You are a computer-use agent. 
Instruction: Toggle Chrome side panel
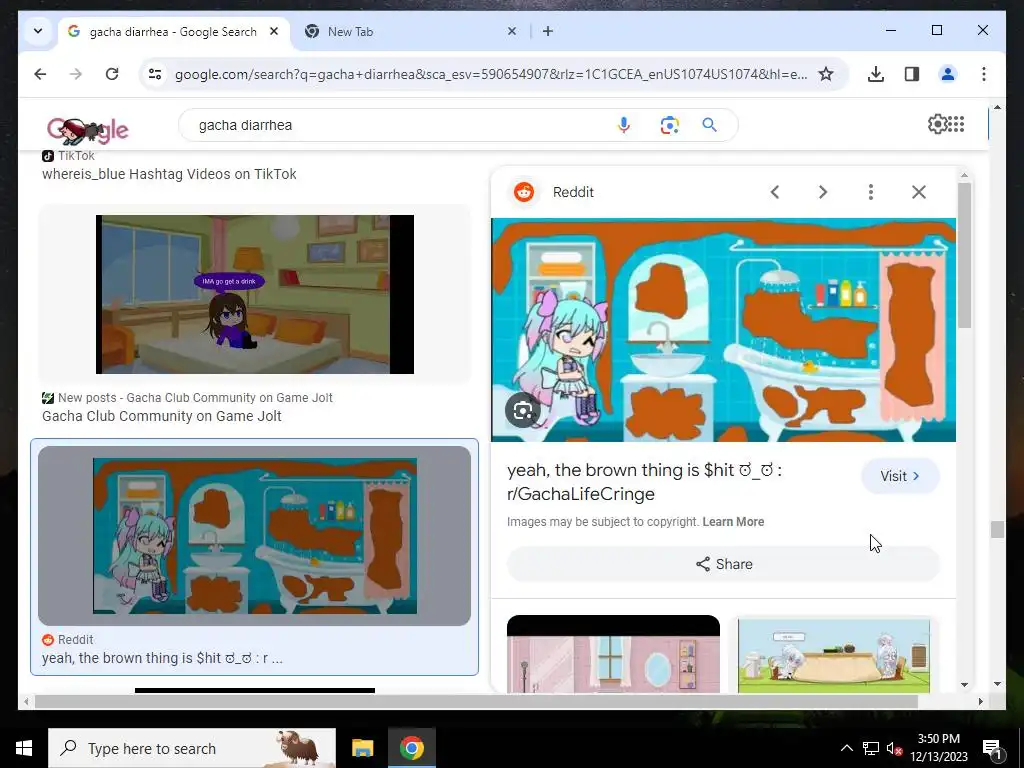coord(912,74)
